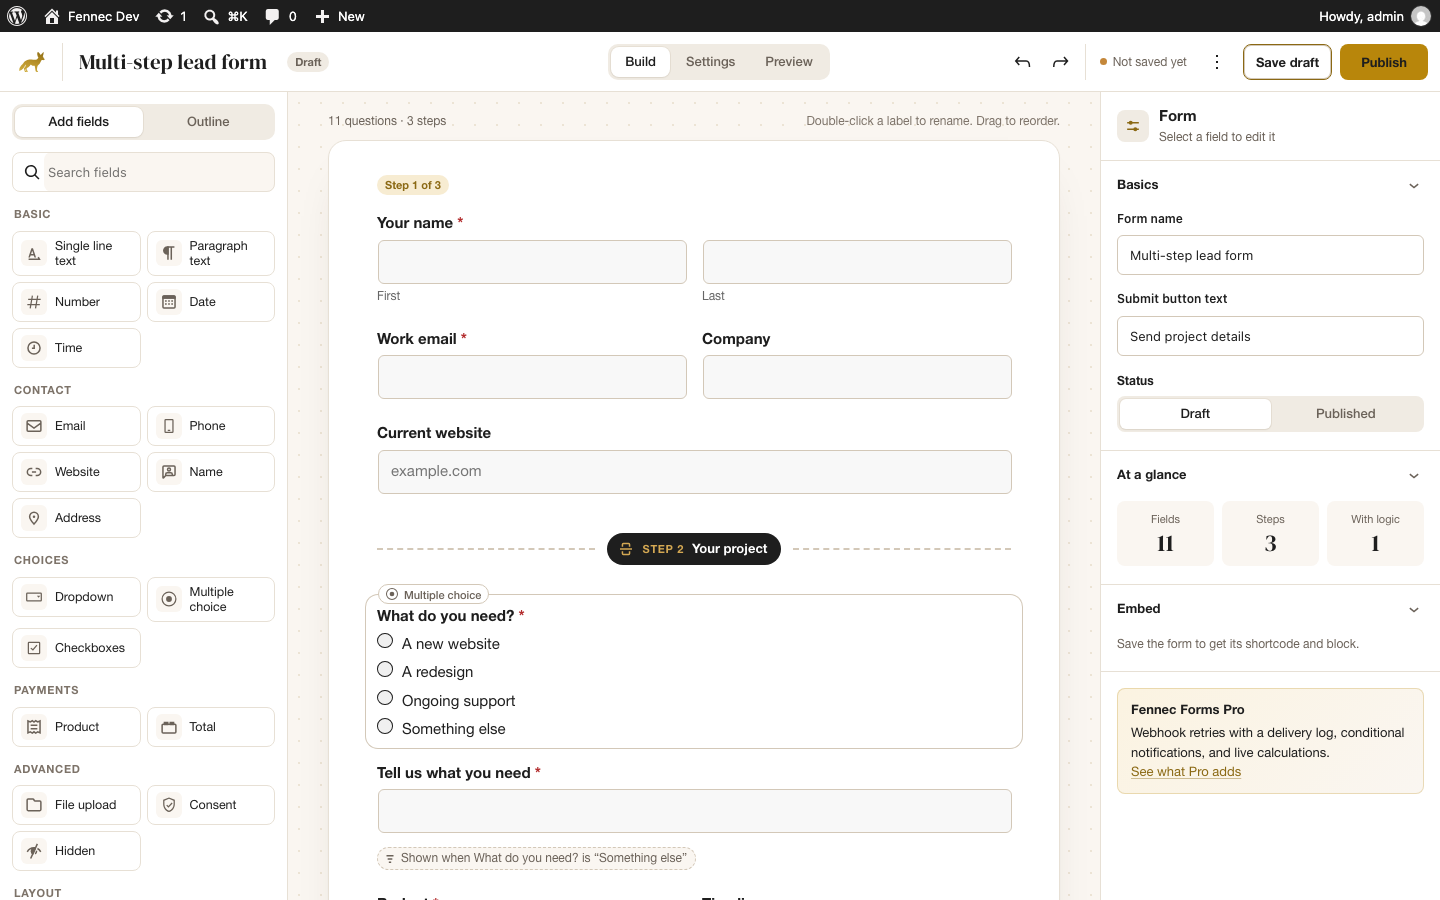Add a Single line text field

click(x=77, y=254)
